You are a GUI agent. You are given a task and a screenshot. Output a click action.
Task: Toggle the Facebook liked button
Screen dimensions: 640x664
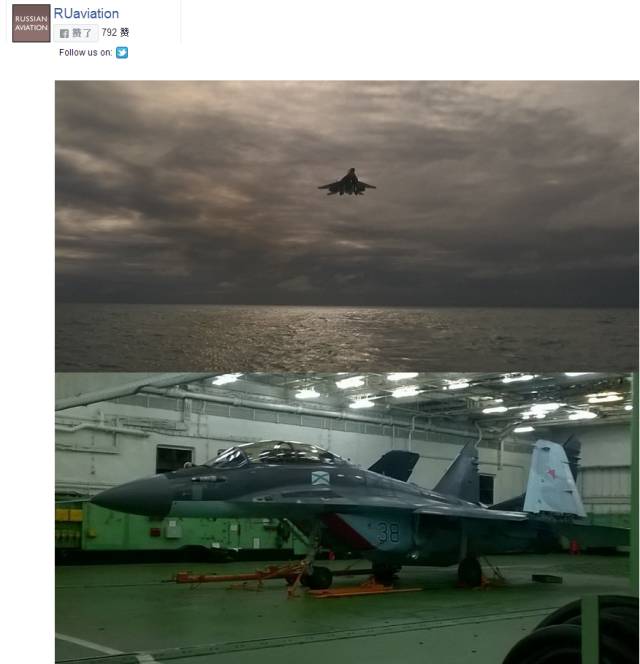click(76, 33)
